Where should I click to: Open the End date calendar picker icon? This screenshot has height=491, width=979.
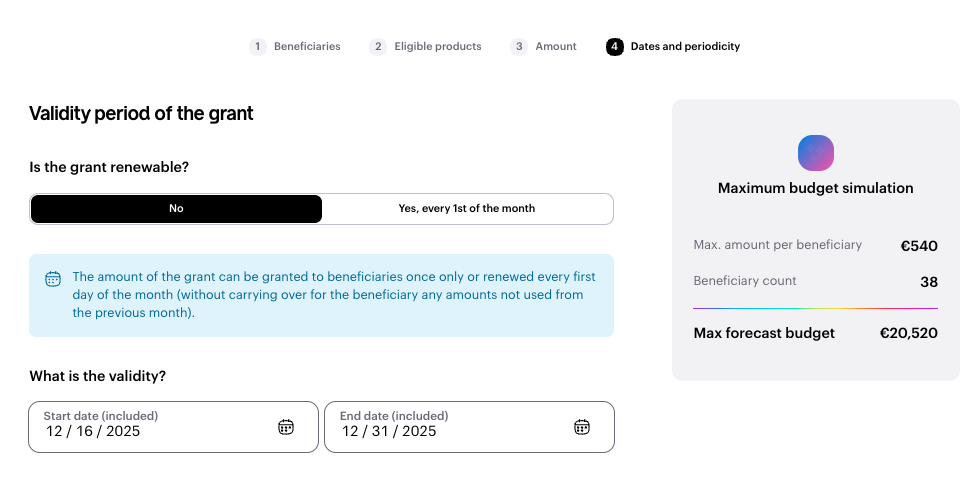pyautogui.click(x=582, y=427)
